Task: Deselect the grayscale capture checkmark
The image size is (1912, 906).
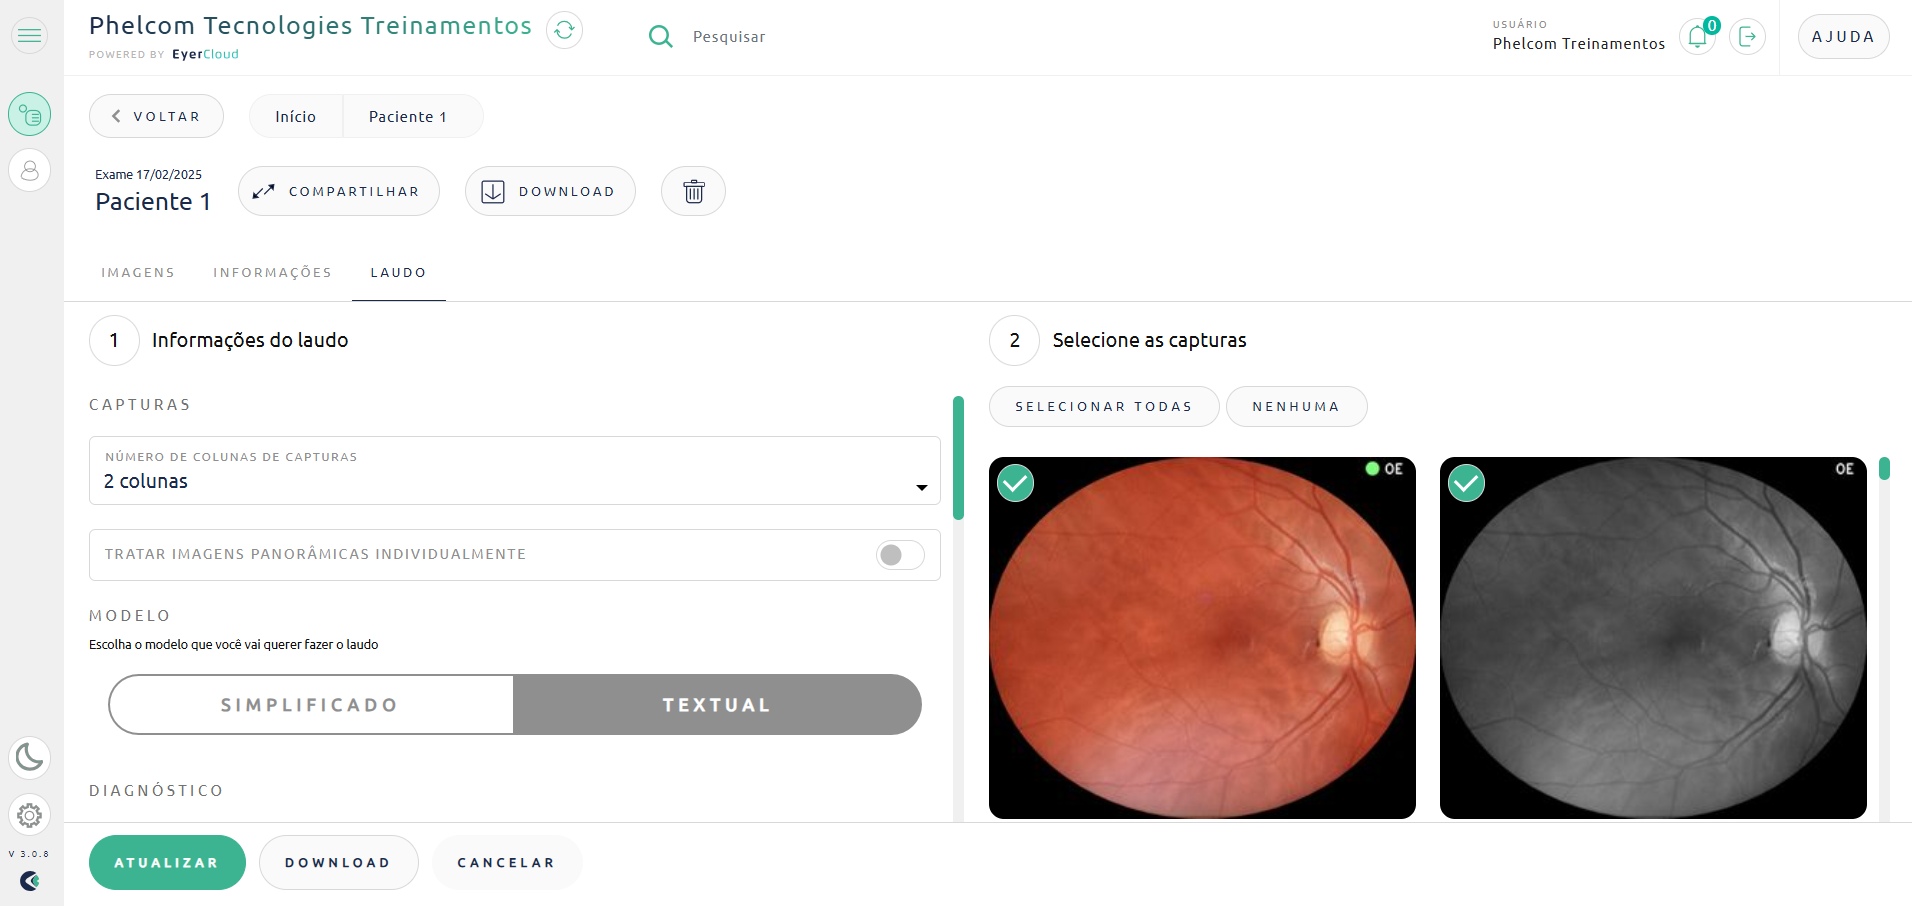Action: [x=1466, y=483]
